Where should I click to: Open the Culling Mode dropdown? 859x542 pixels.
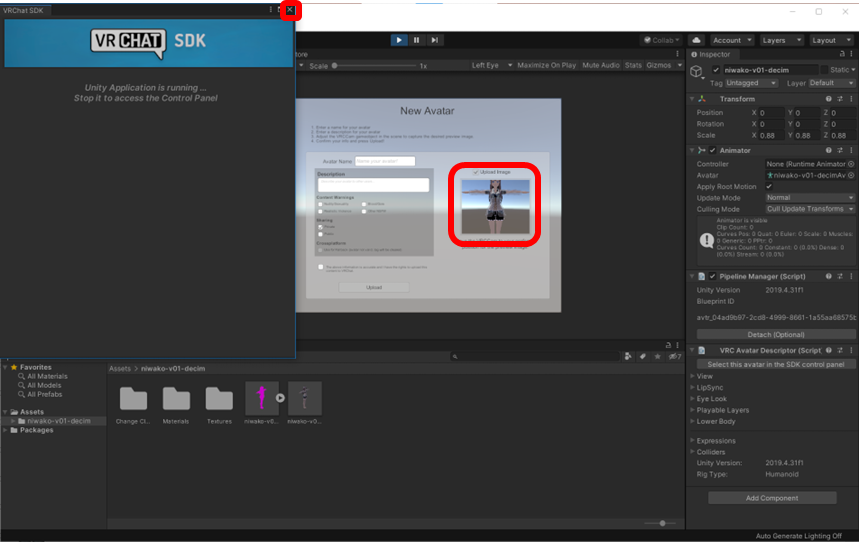811,209
